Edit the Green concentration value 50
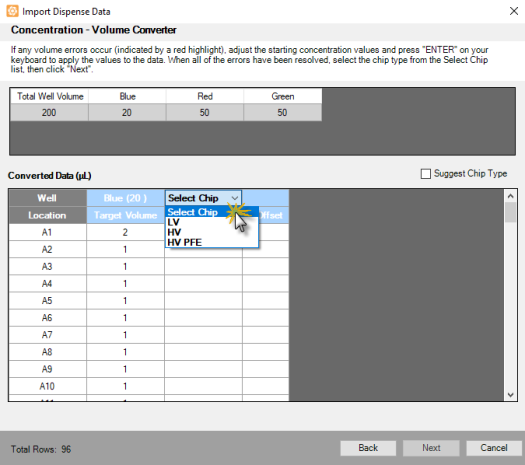This screenshot has height=465, width=525. tap(282, 112)
